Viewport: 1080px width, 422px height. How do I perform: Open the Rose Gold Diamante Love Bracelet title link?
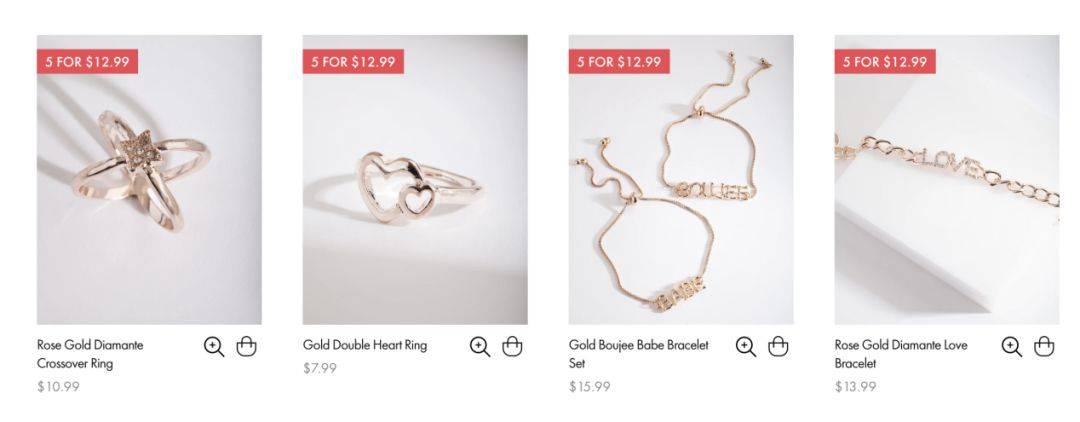[x=901, y=354]
